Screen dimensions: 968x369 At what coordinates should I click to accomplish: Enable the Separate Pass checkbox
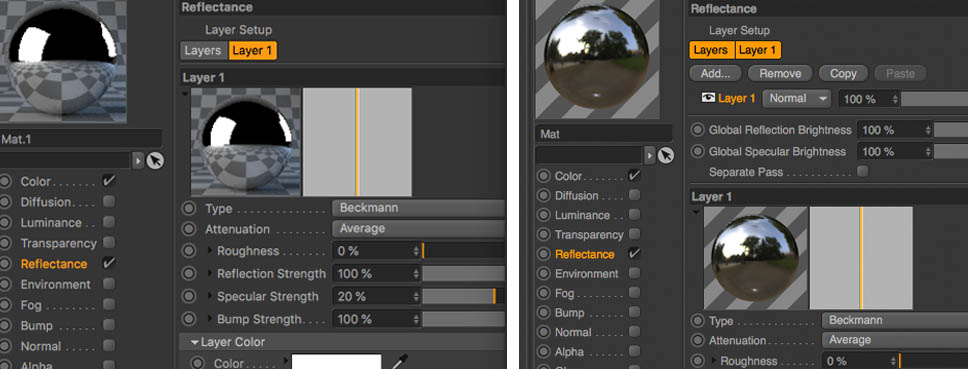point(862,172)
